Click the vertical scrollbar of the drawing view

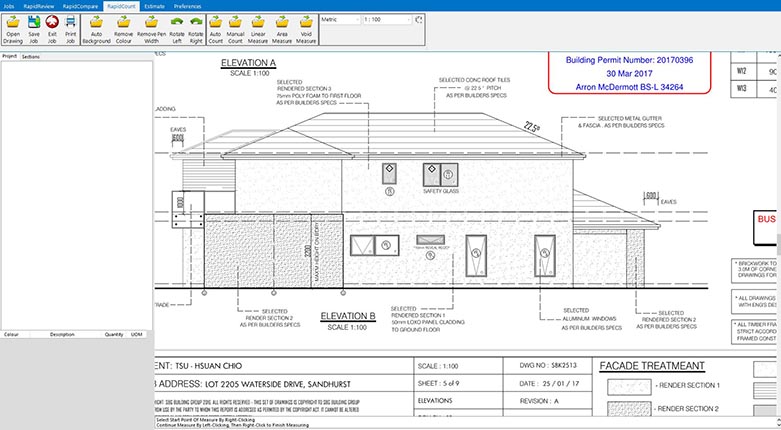point(778,234)
